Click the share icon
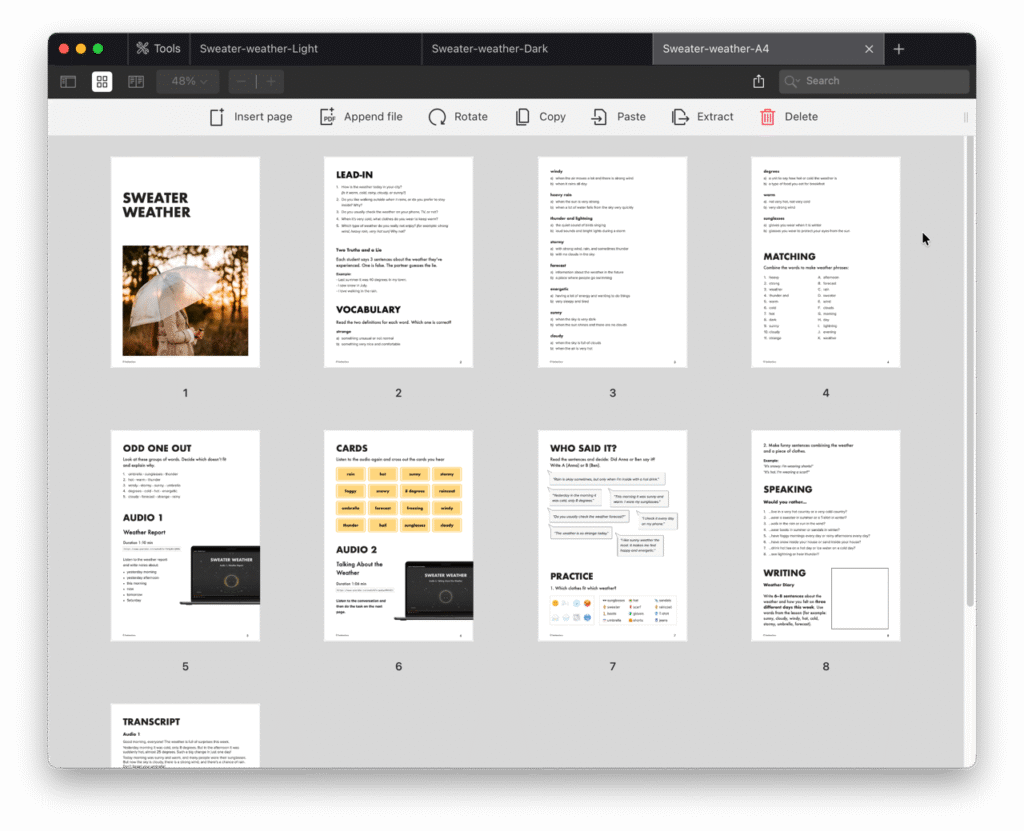 [758, 81]
